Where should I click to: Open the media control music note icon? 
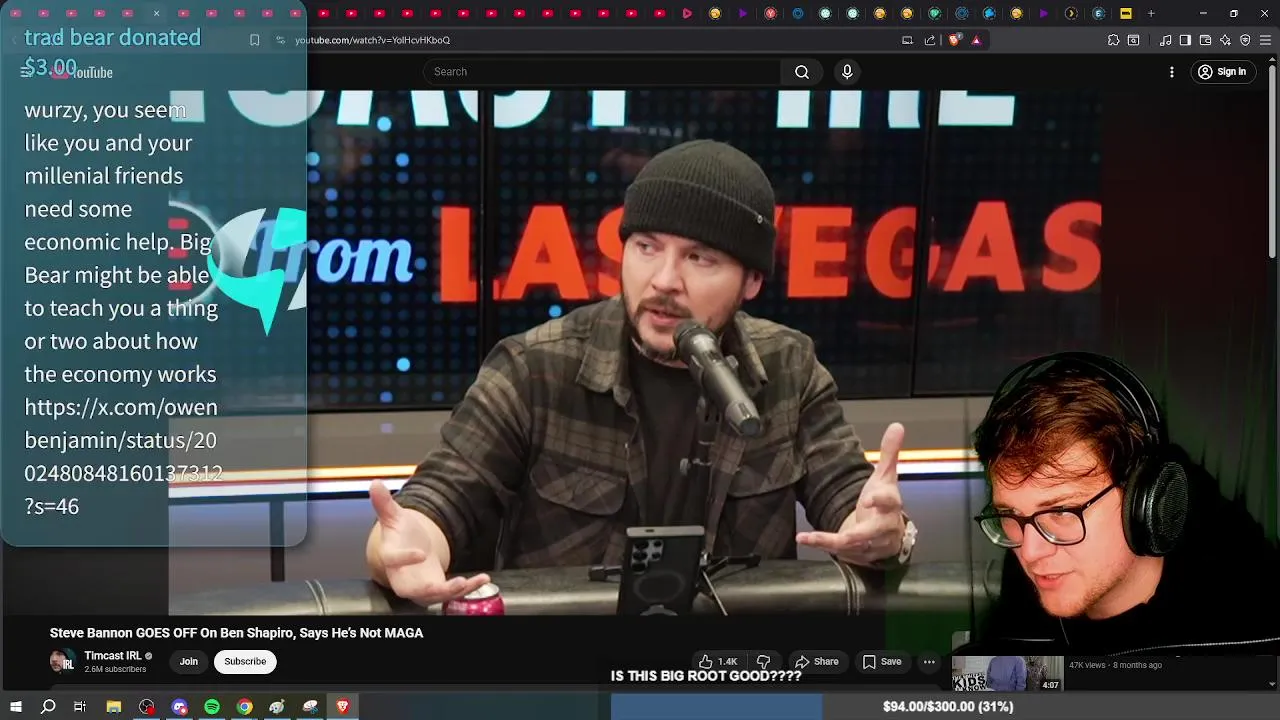coord(1166,40)
